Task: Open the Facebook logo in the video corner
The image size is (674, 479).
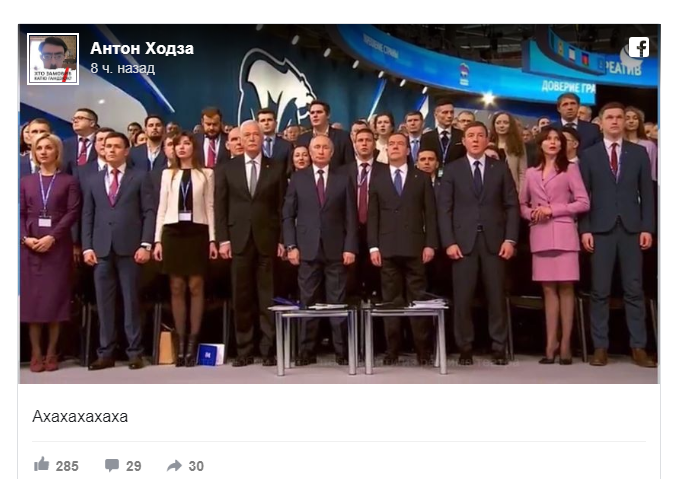Action: point(639,47)
